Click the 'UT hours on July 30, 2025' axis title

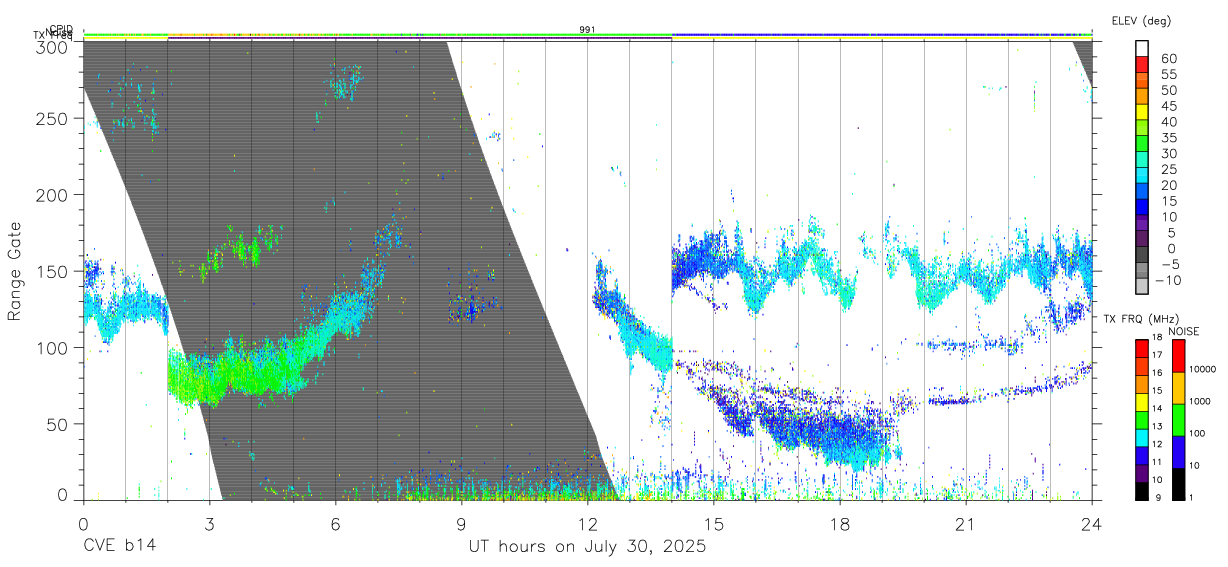point(587,547)
